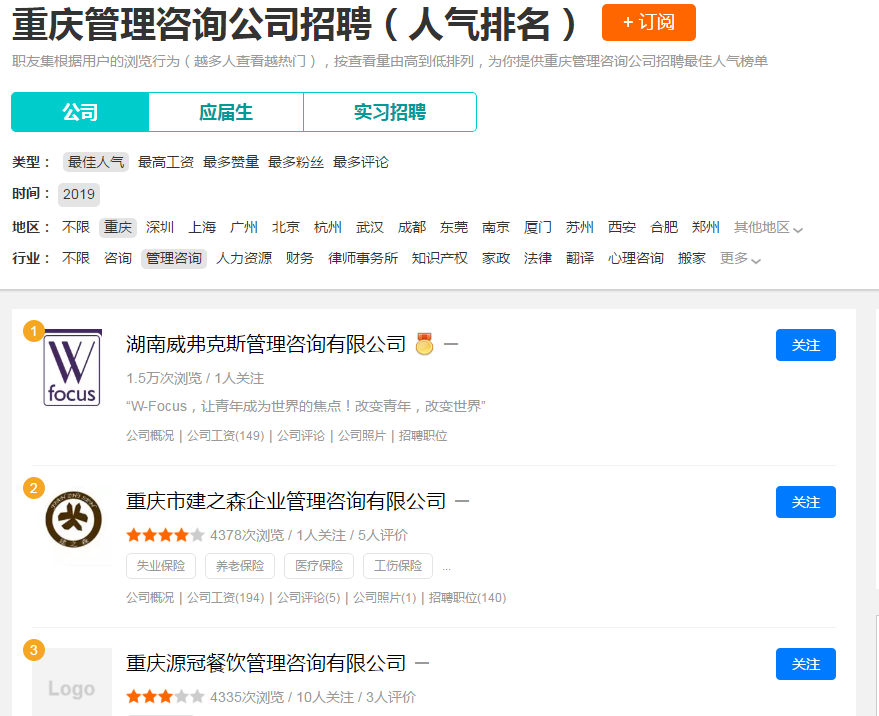Filter region by 南京
Viewport: 879px width, 716px height.
coord(496,227)
